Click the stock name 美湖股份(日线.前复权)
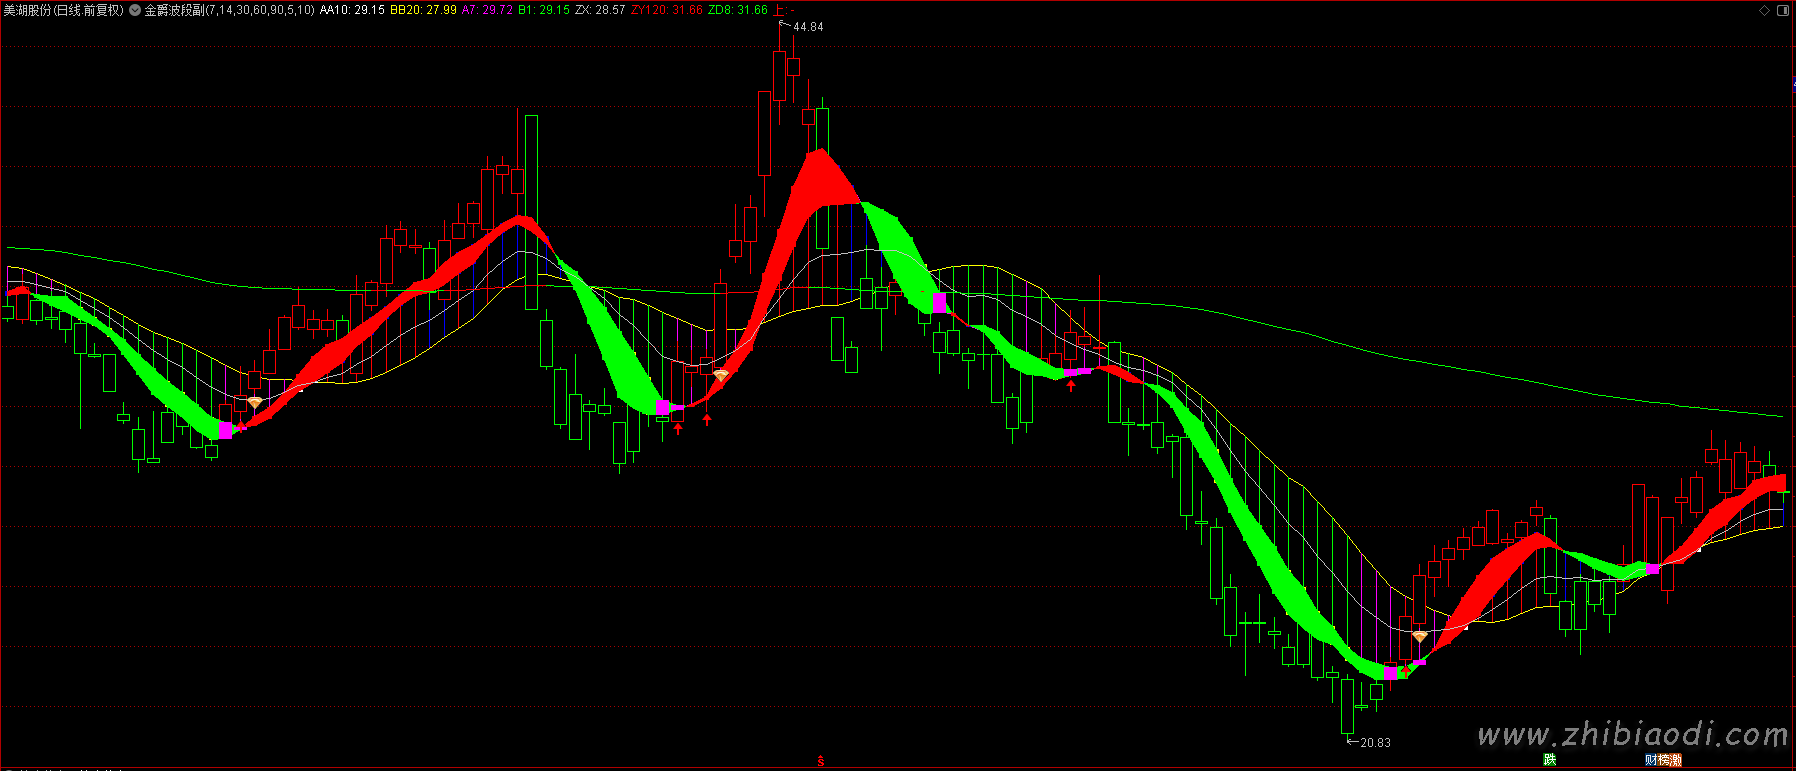The width and height of the screenshot is (1796, 771). 63,10
